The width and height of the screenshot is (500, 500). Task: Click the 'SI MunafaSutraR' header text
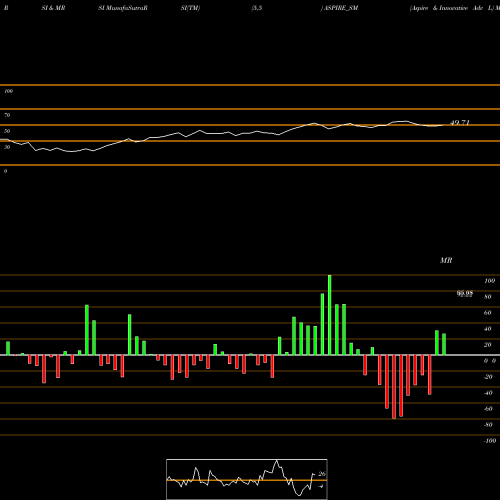[123, 8]
